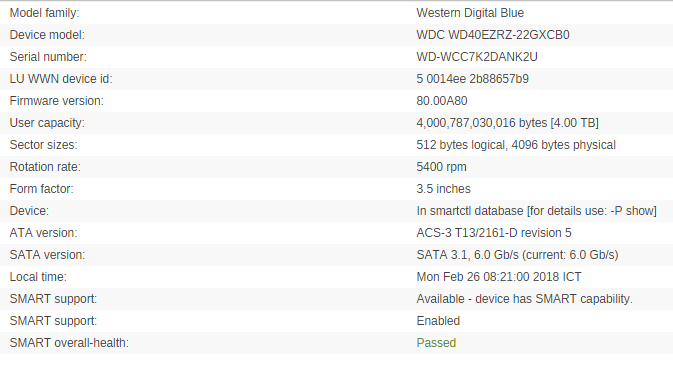Click the 3.5 inches form factor value
Screen dimensions: 673x370
(443, 189)
